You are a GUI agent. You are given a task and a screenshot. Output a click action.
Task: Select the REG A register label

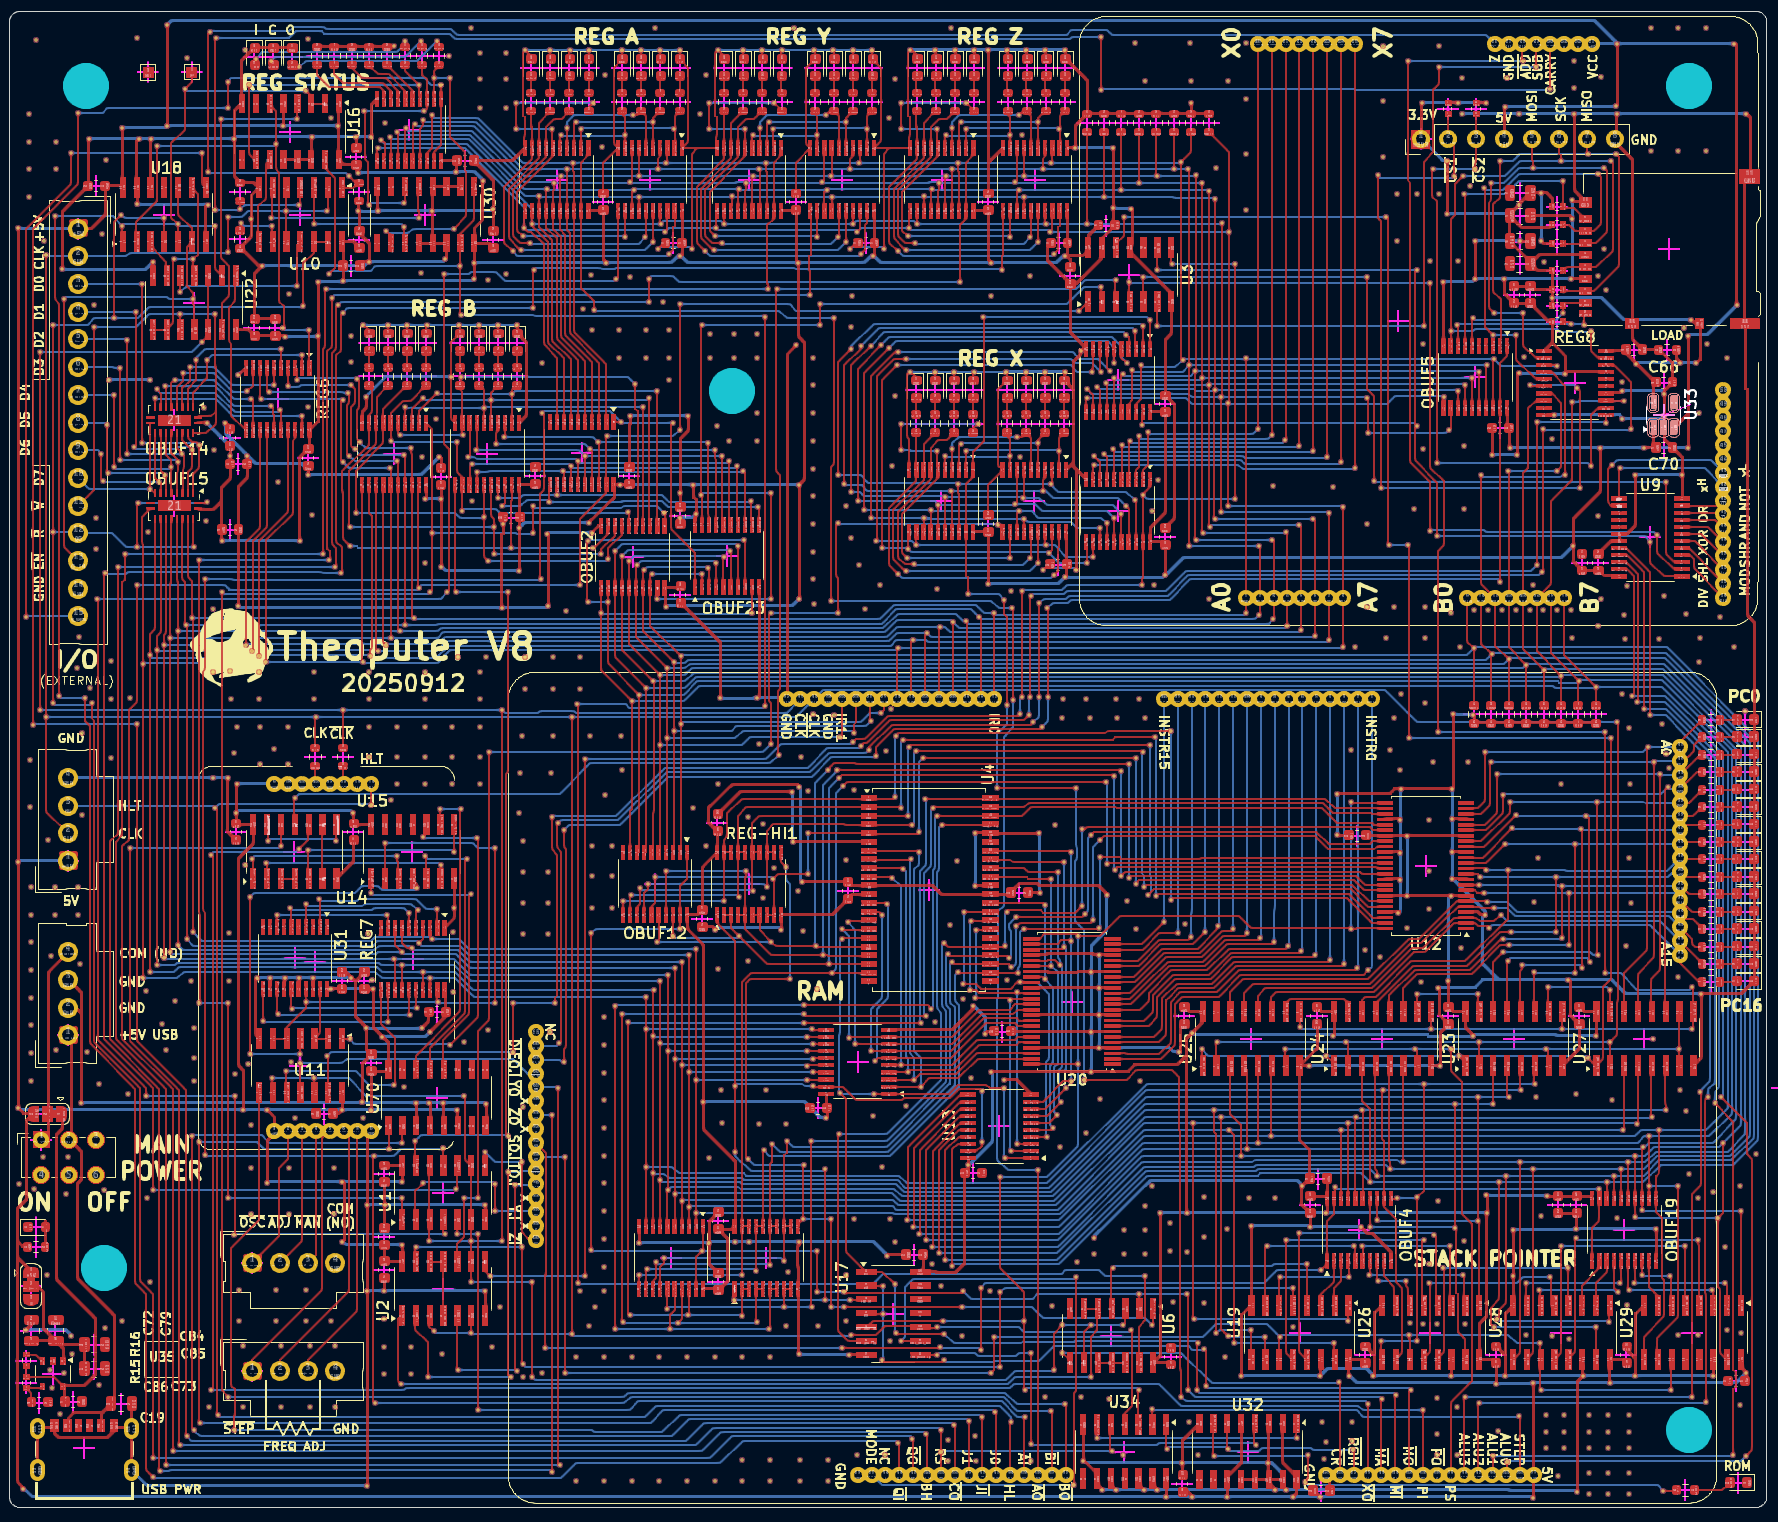(607, 35)
